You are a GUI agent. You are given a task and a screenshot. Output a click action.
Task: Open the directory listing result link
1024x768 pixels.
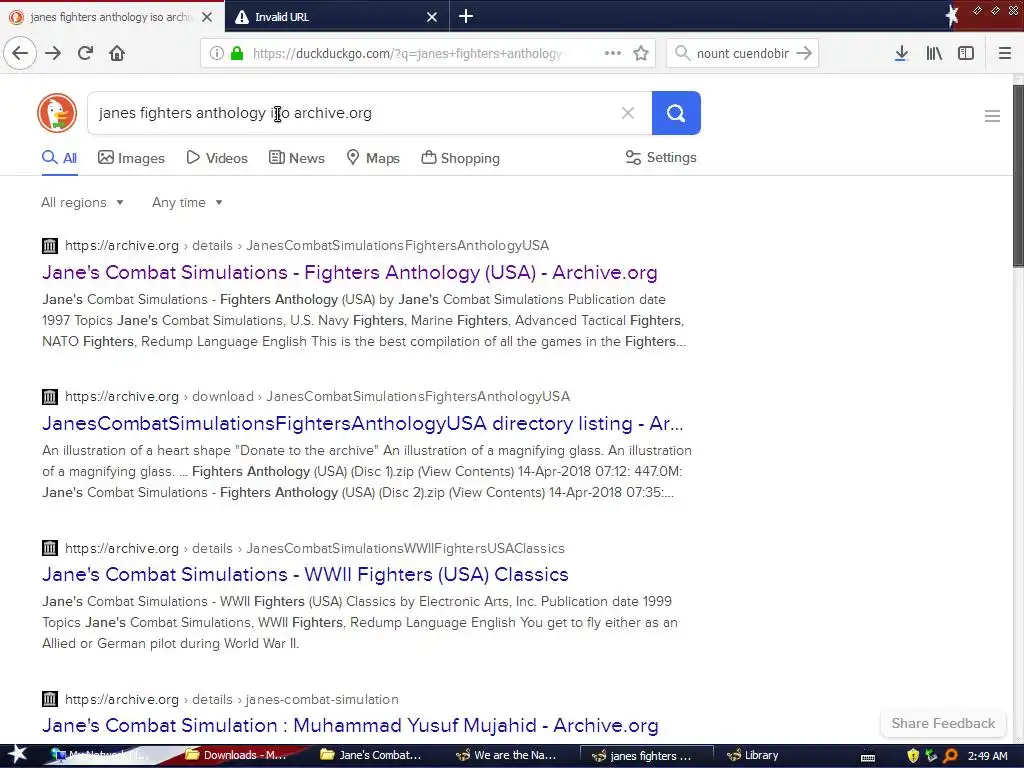(362, 423)
